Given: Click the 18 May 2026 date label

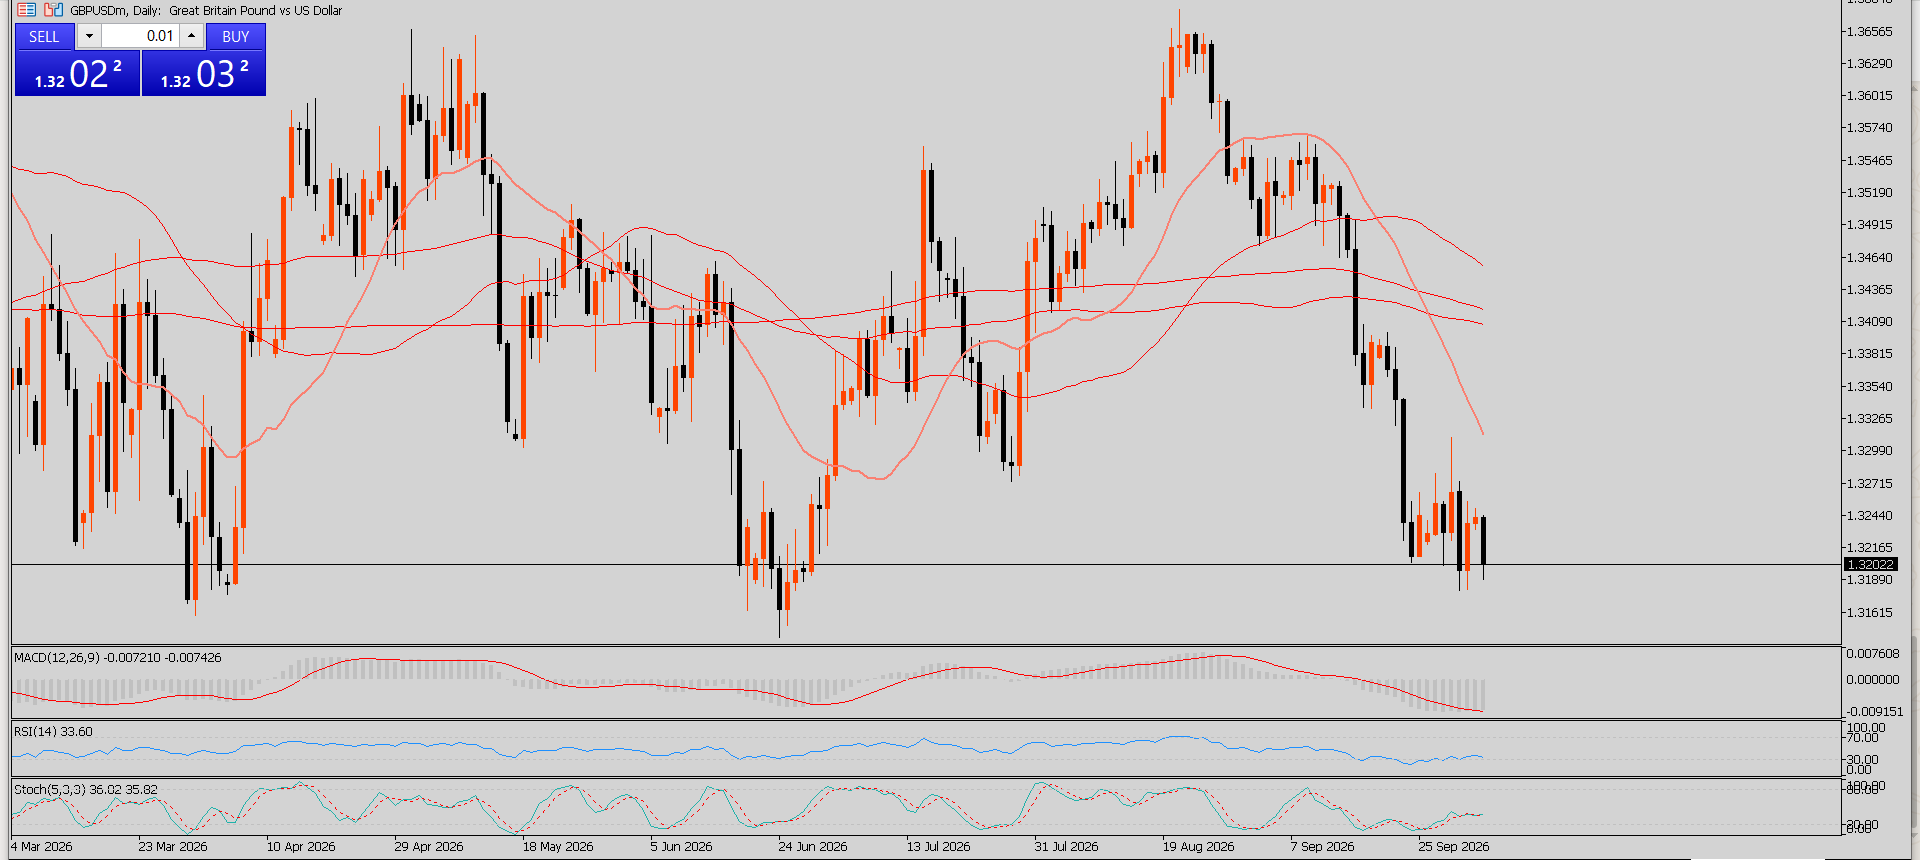Looking at the screenshot, I should 558,846.
